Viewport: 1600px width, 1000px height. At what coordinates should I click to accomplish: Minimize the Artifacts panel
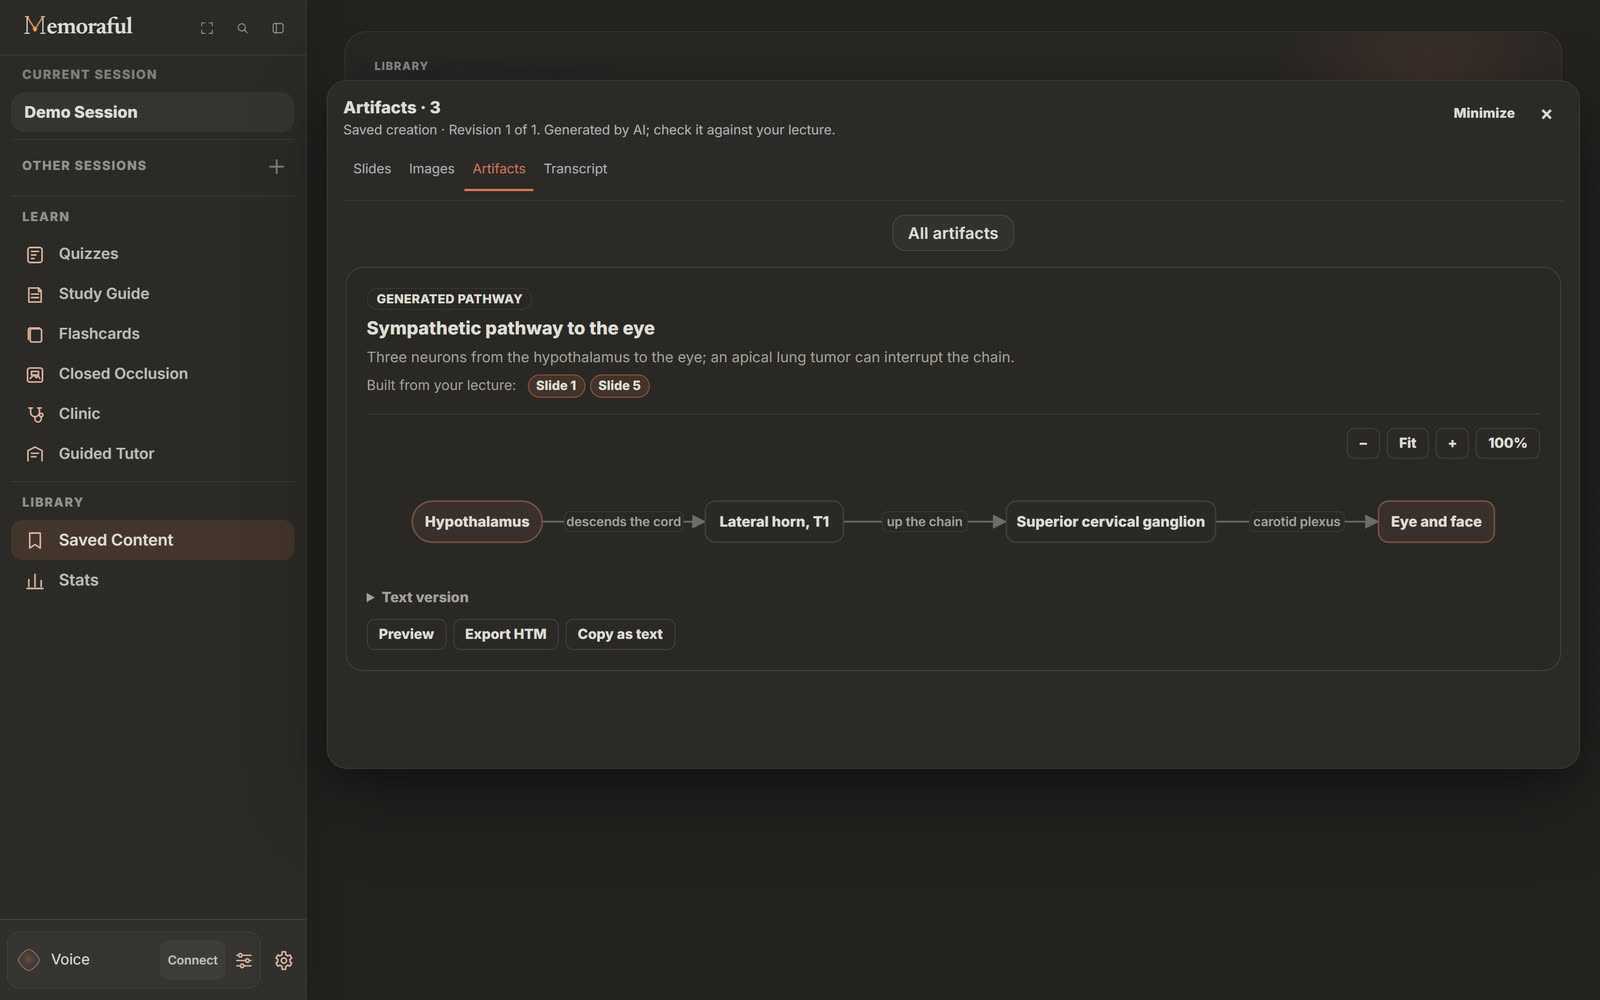(1484, 113)
